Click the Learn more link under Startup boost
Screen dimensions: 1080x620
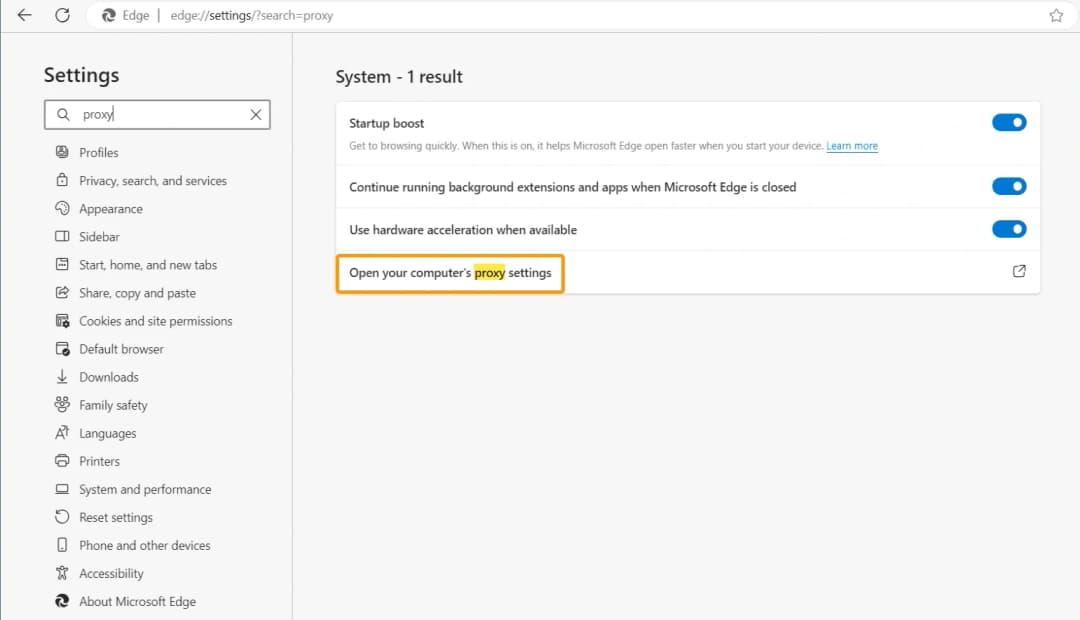point(852,145)
